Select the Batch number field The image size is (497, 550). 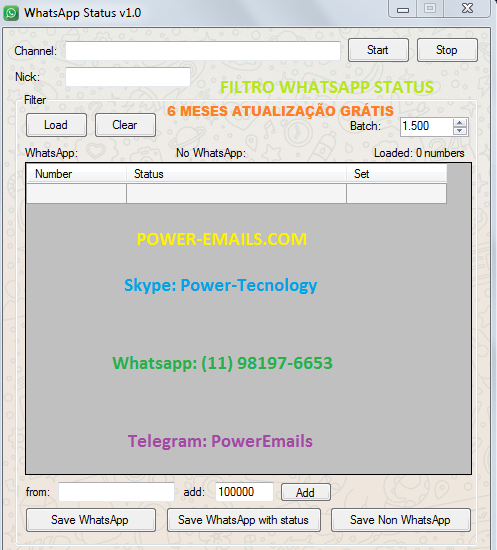[427, 126]
